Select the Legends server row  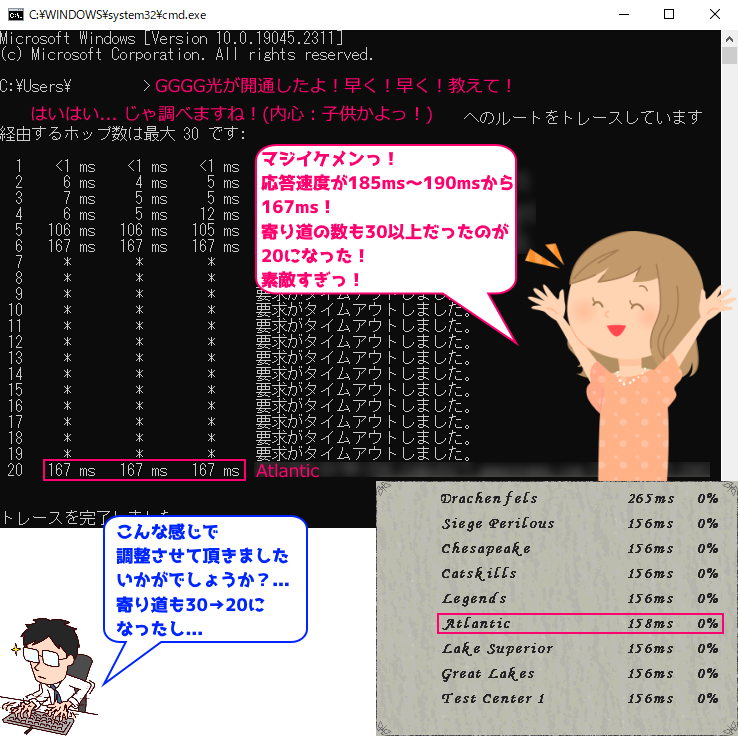pos(579,598)
